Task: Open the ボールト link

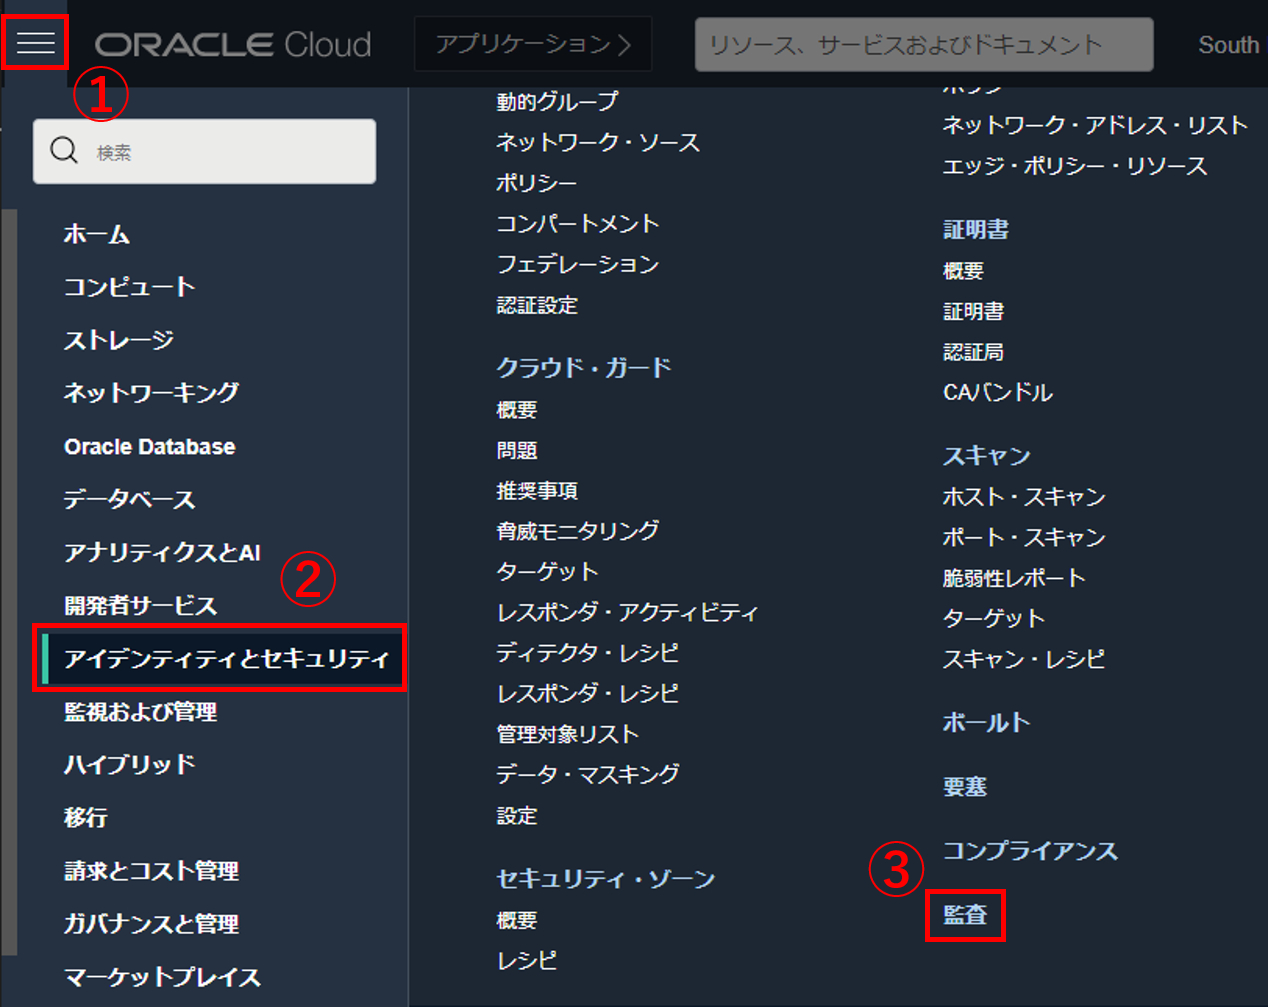Action: coord(986,722)
